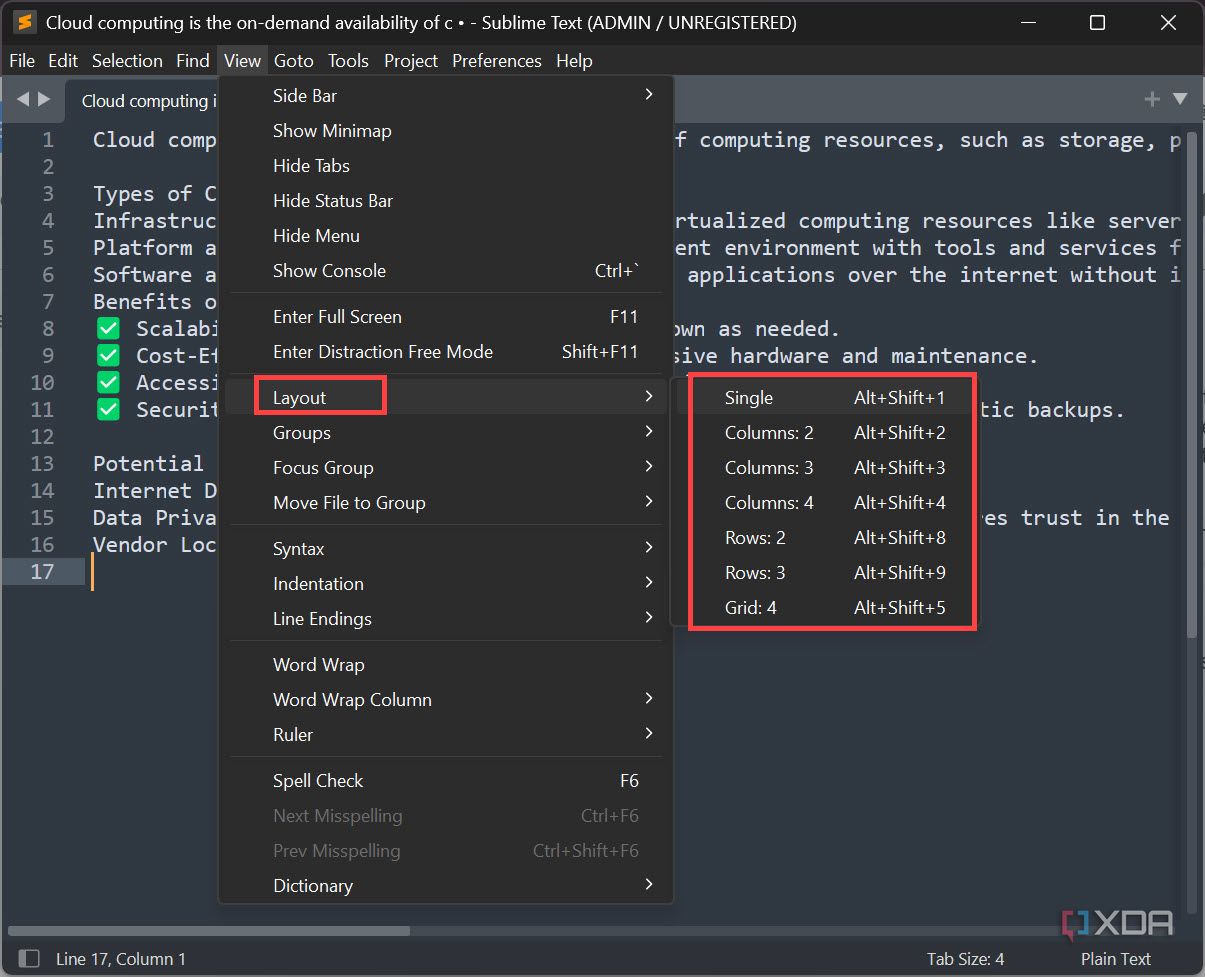Enable Spell Check from the View menu
The height and width of the screenshot is (977, 1205).
click(x=318, y=781)
